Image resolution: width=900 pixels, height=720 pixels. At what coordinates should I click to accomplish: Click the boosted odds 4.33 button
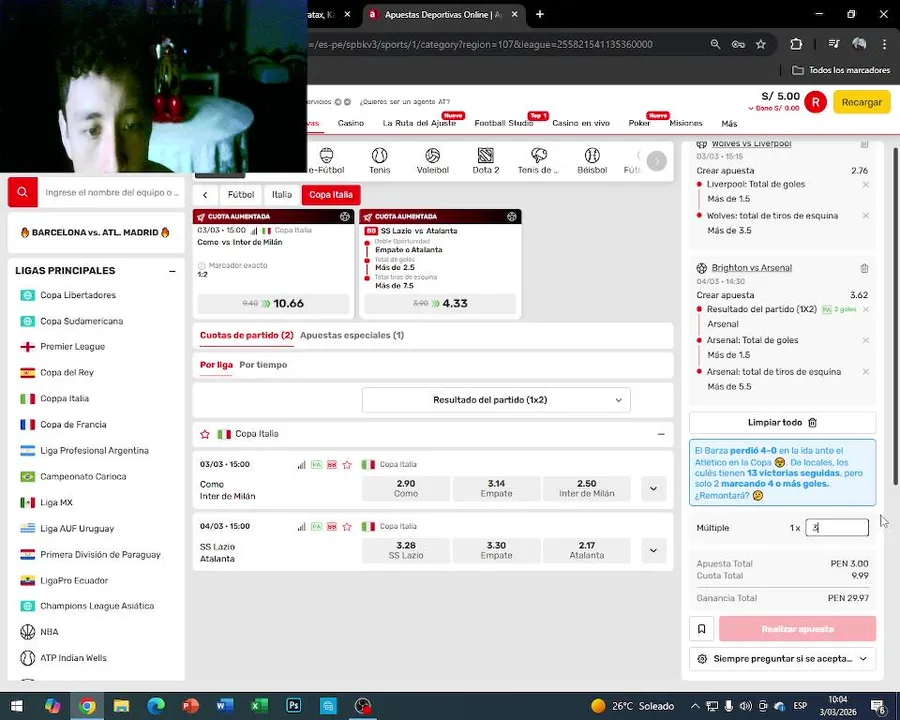tap(440, 303)
